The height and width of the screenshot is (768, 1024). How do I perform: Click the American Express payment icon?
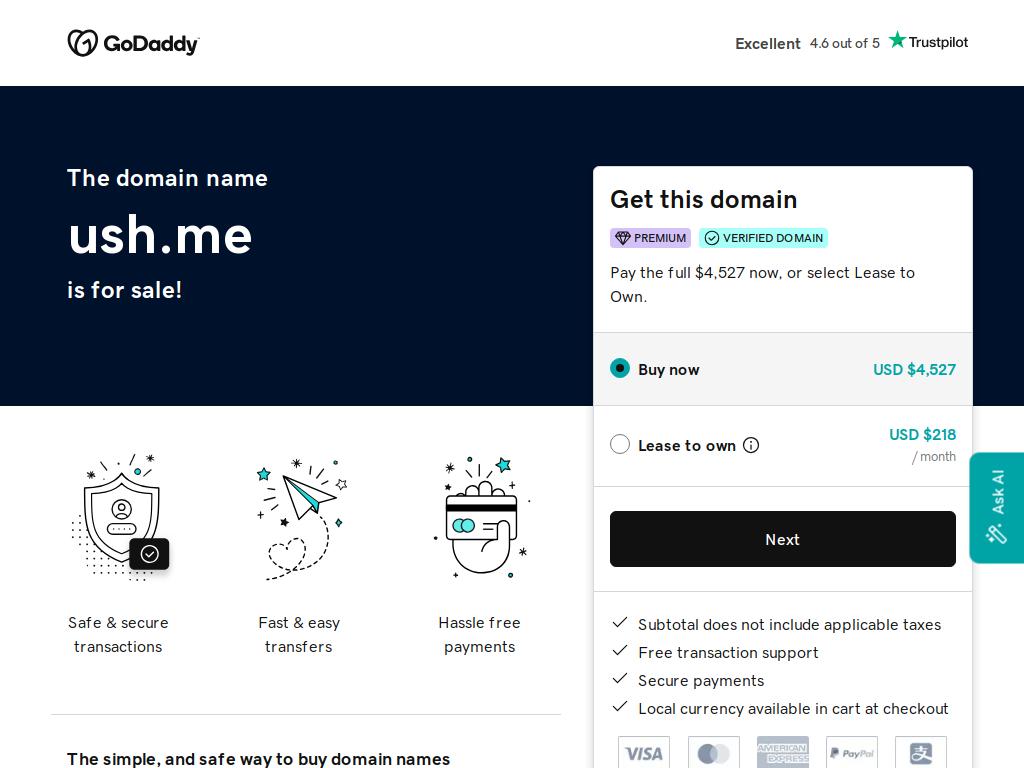pyautogui.click(x=782, y=753)
